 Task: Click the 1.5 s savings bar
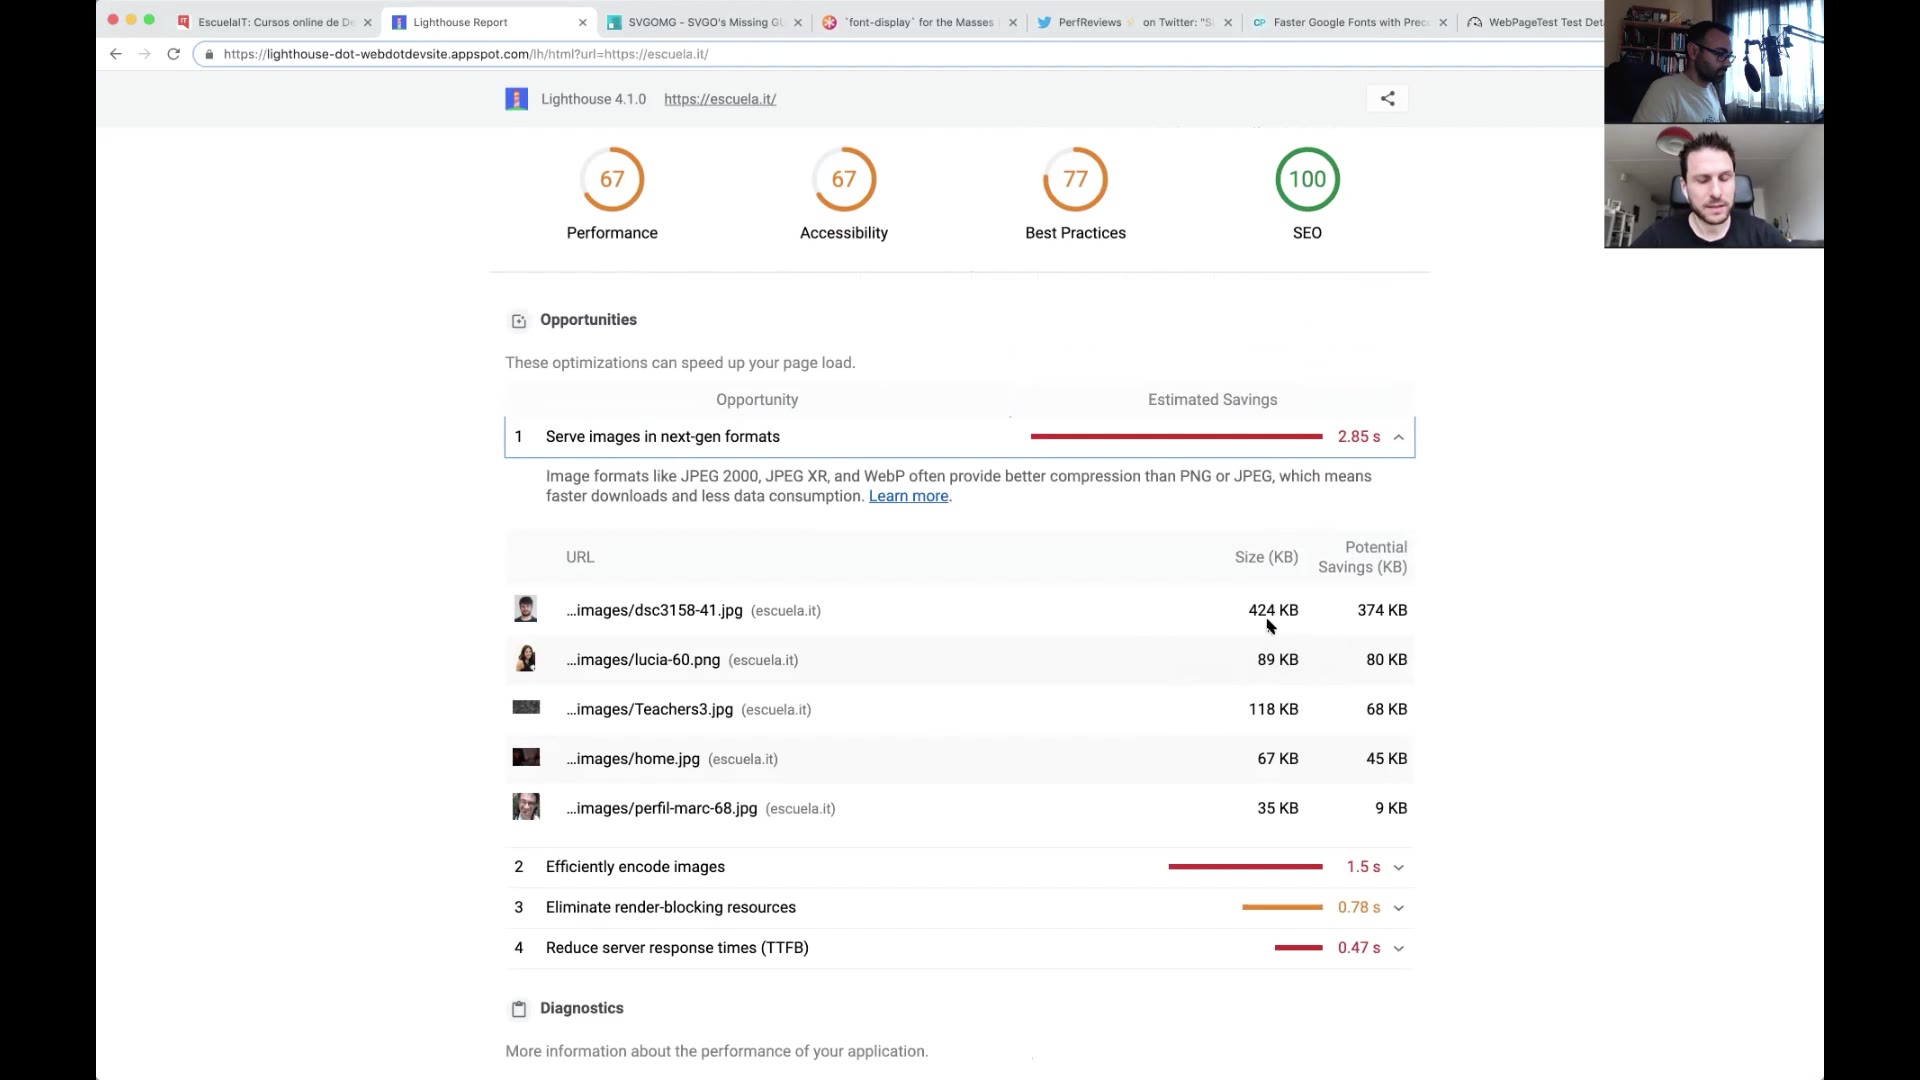tap(1245, 867)
